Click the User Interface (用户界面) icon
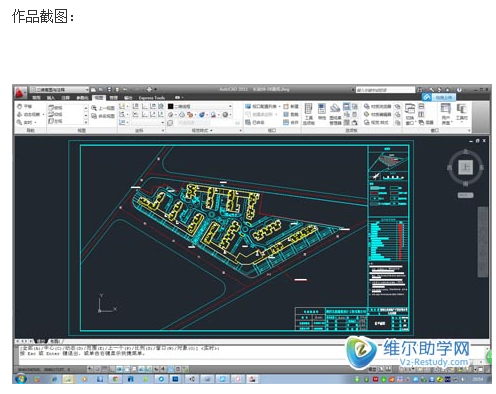The height and width of the screenshot is (394, 496). 446,114
